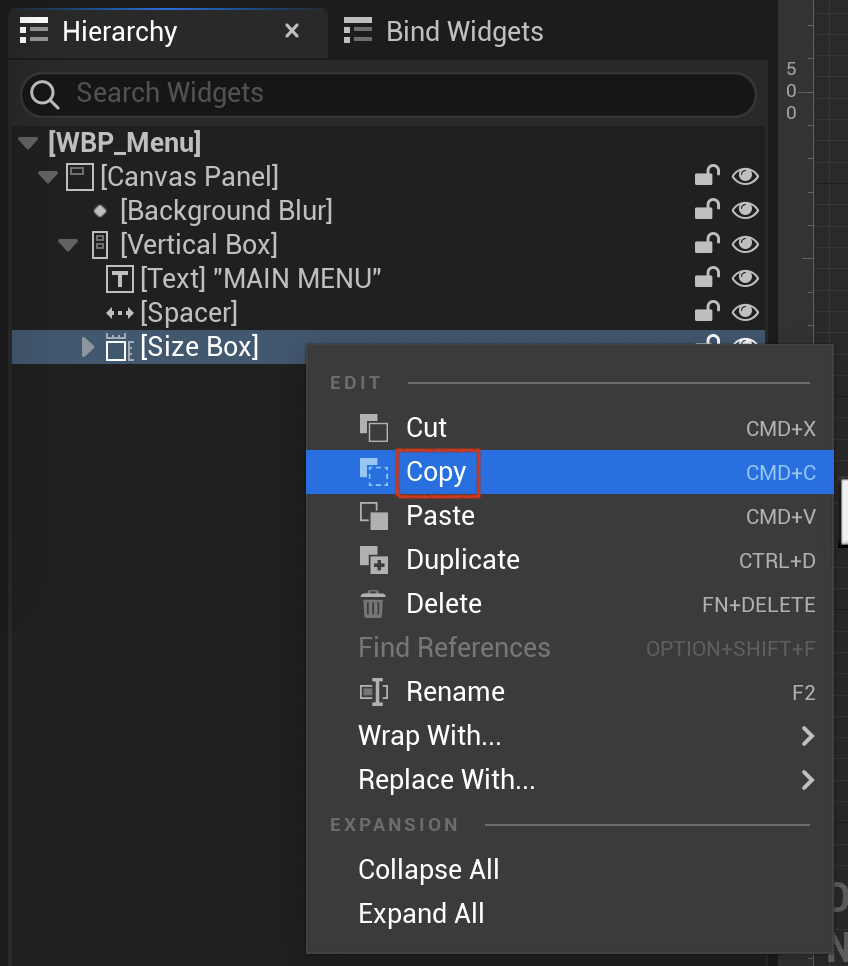Click the Canvas Panel widget icon
The width and height of the screenshot is (848, 966).
(x=80, y=177)
